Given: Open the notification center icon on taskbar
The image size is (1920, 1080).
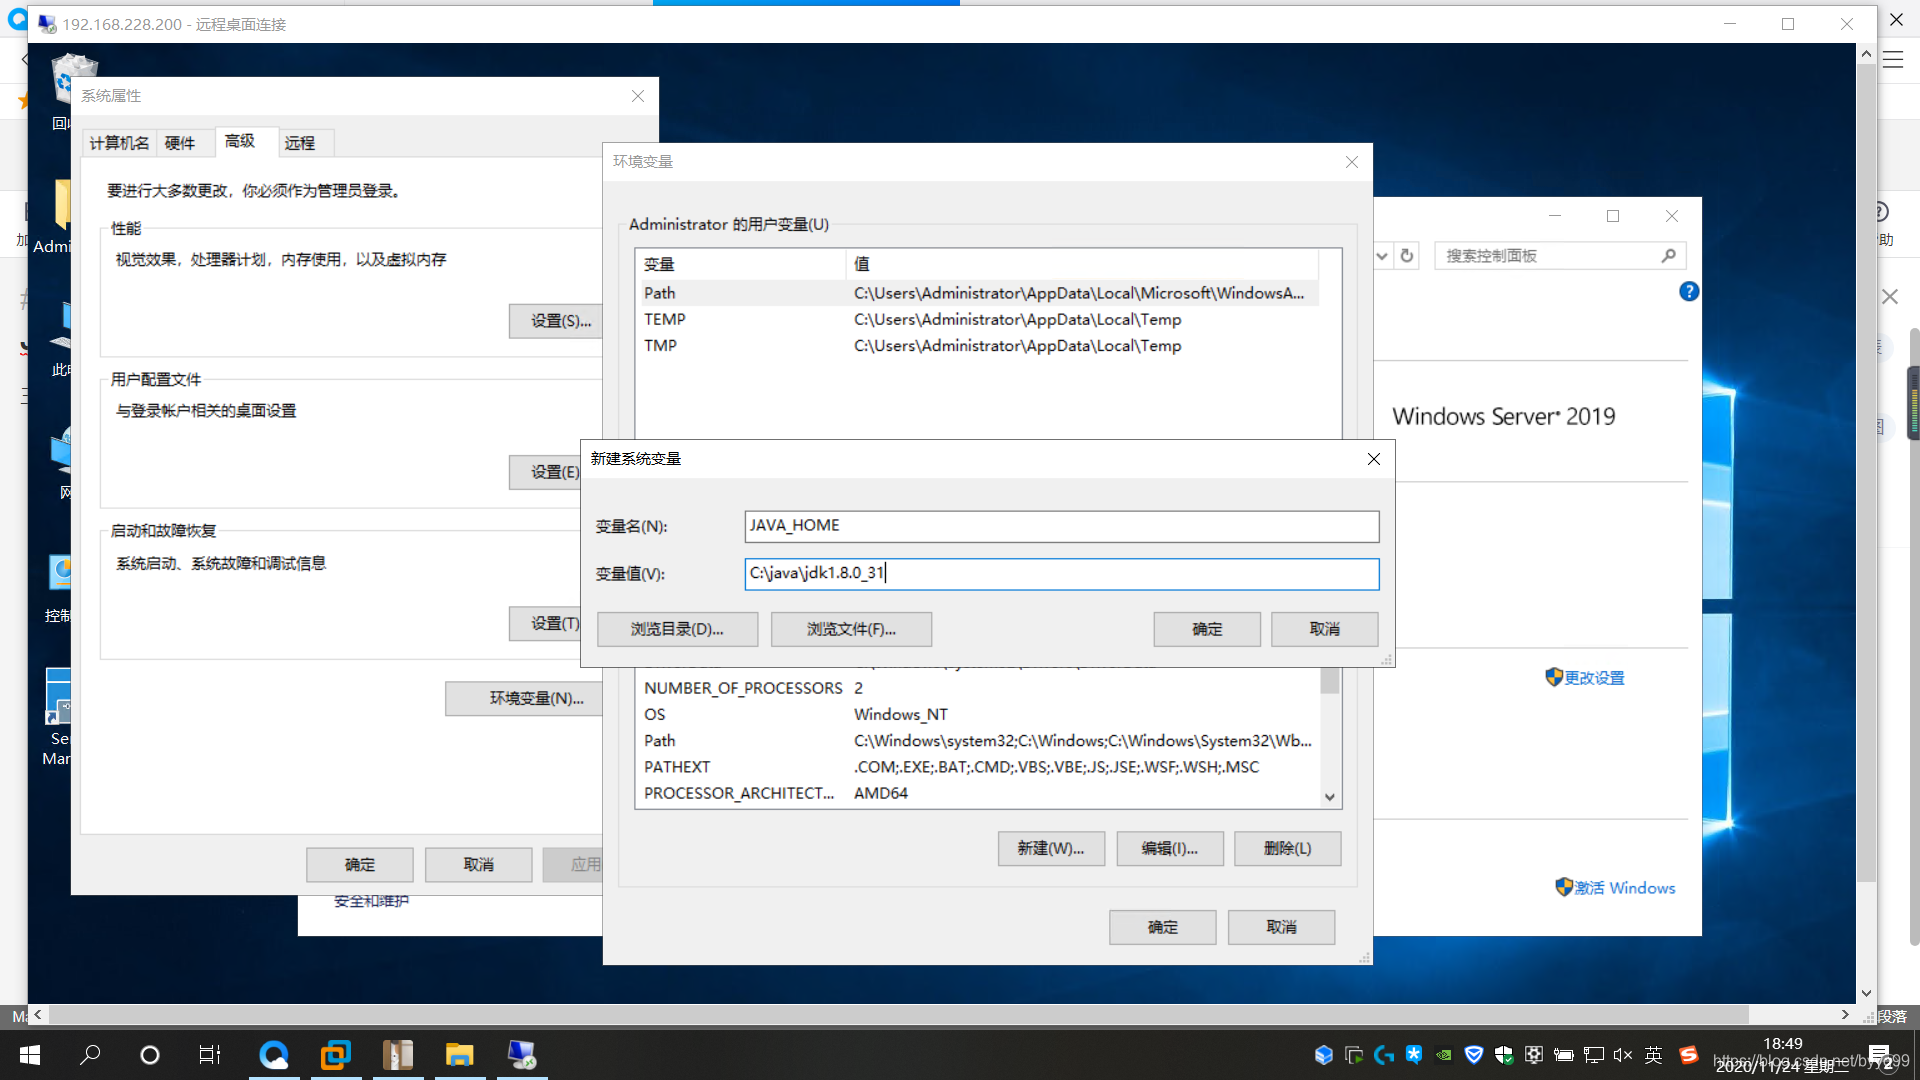Looking at the screenshot, I should coord(1879,1055).
